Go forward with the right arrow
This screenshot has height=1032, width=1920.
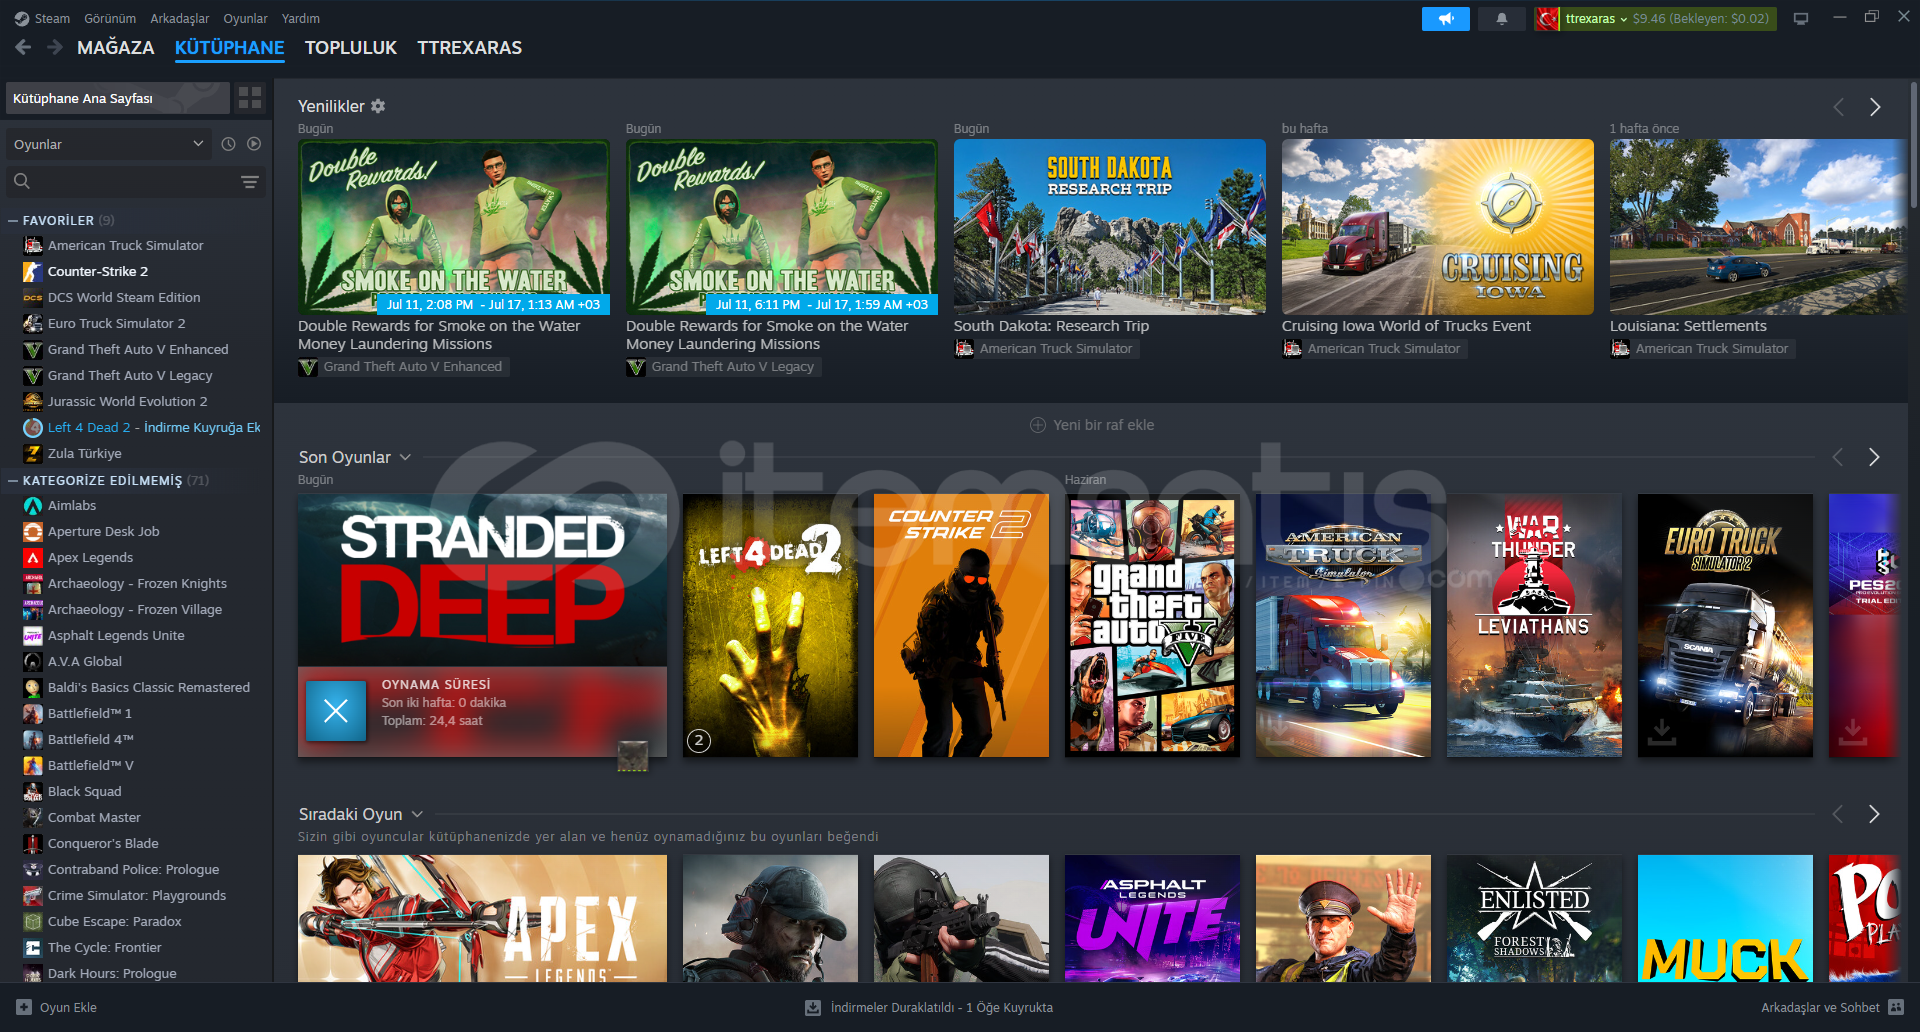[x=55, y=47]
